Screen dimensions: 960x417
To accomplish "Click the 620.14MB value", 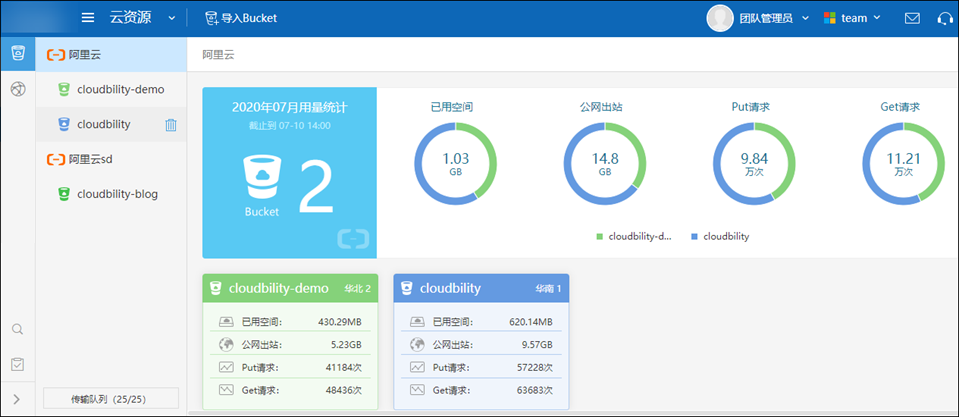I will [531, 322].
